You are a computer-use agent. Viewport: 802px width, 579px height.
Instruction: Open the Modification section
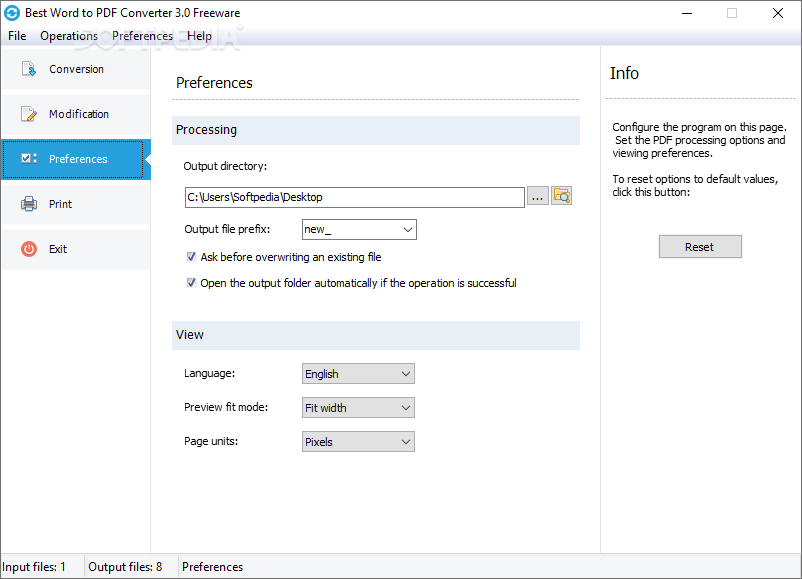76,114
